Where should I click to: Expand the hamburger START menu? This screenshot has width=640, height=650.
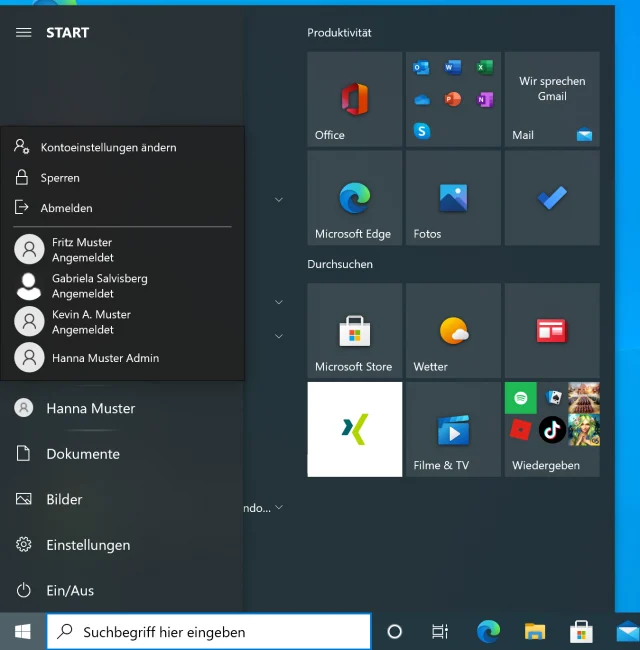(x=24, y=32)
